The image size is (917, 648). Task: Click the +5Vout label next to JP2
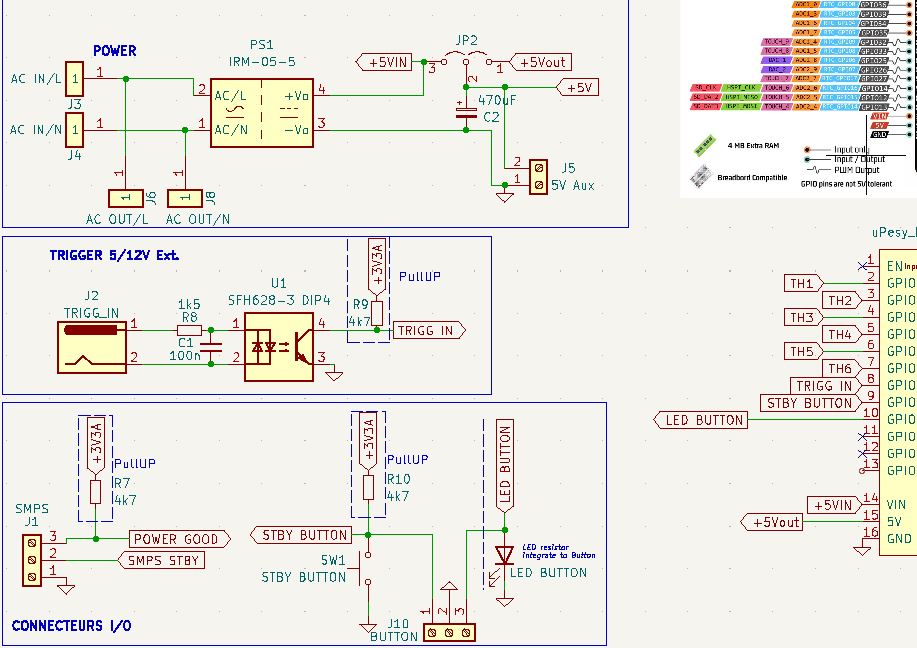coord(540,62)
